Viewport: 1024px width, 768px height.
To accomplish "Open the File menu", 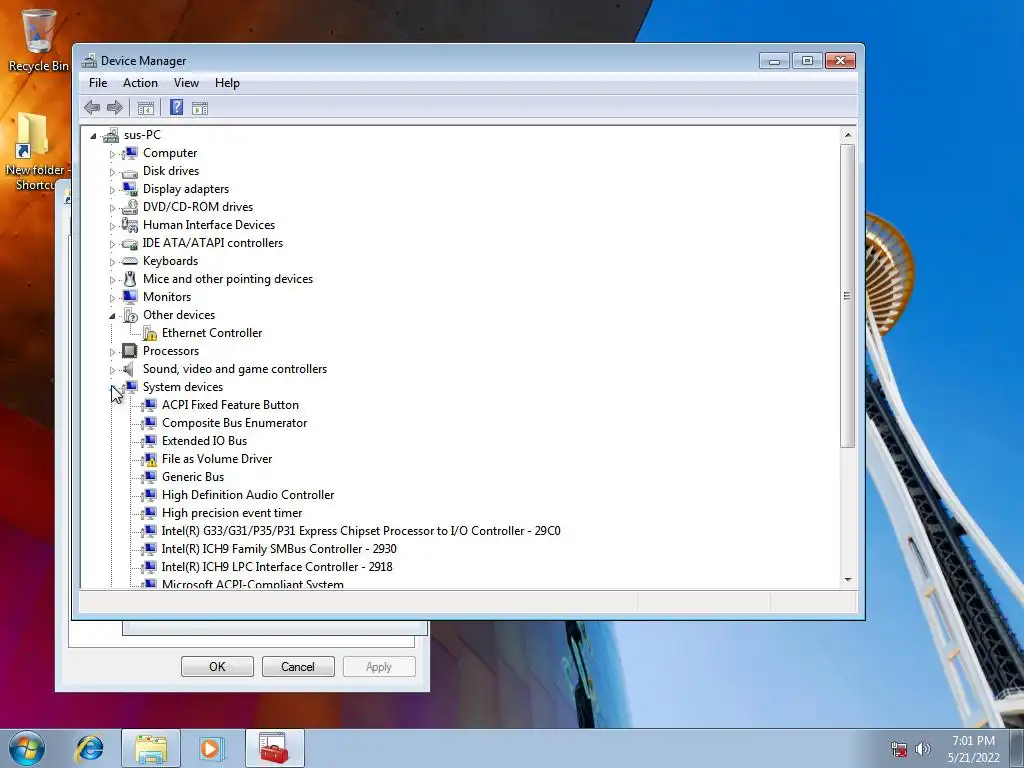I will coord(98,83).
